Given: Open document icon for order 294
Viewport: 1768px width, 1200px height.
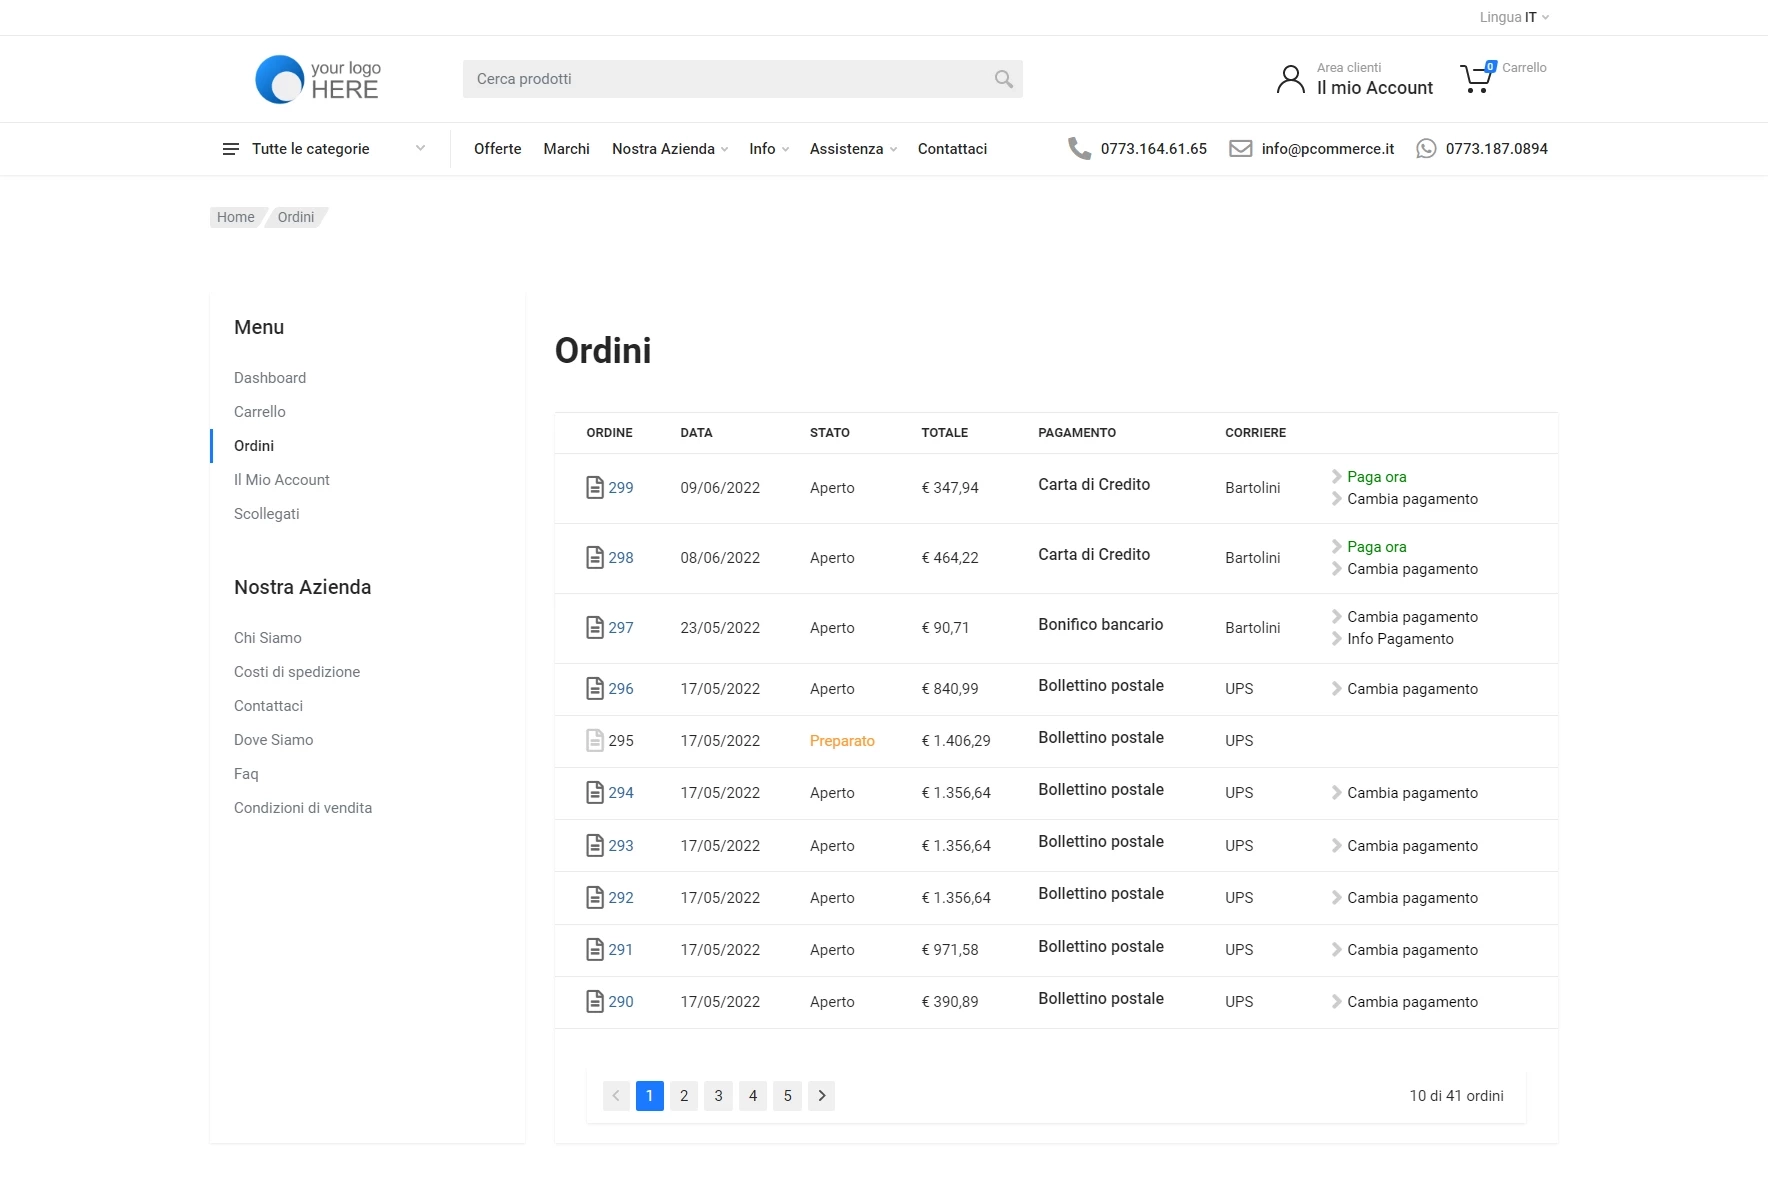Looking at the screenshot, I should (x=595, y=793).
